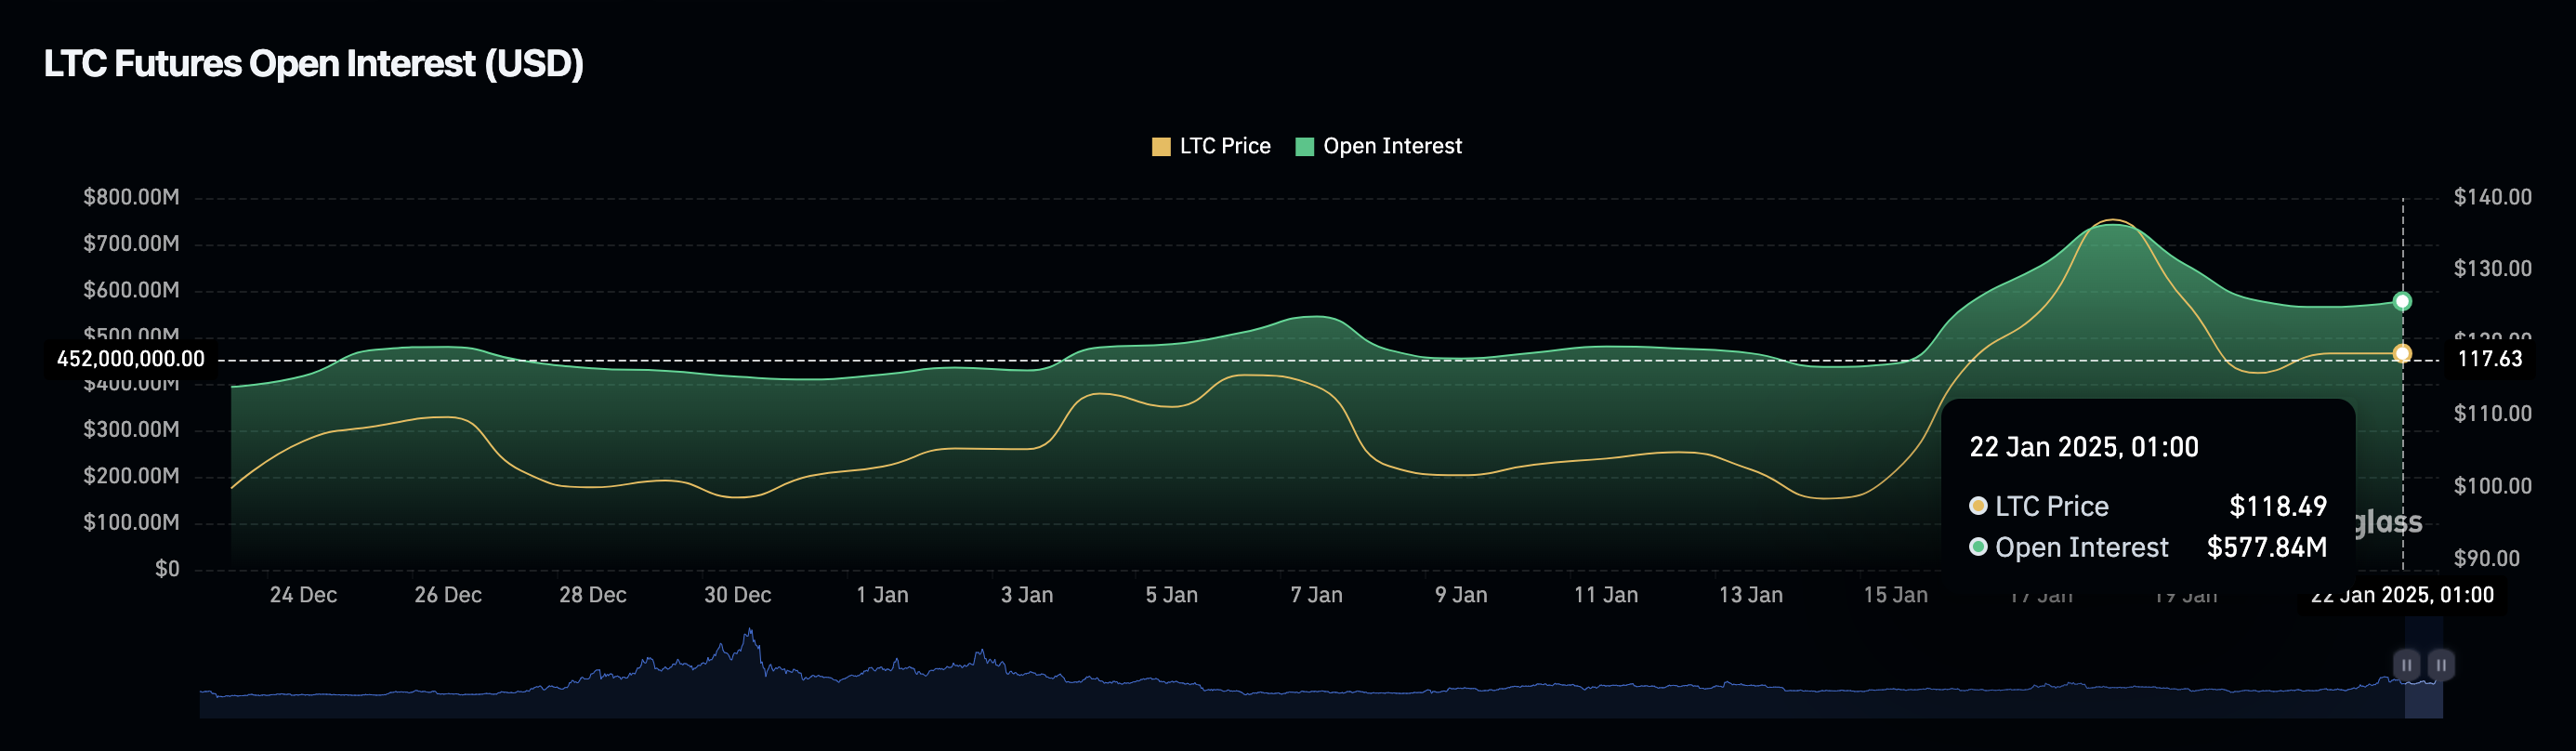The width and height of the screenshot is (2576, 751).
Task: Click the $700.00M left axis label
Action: point(131,244)
